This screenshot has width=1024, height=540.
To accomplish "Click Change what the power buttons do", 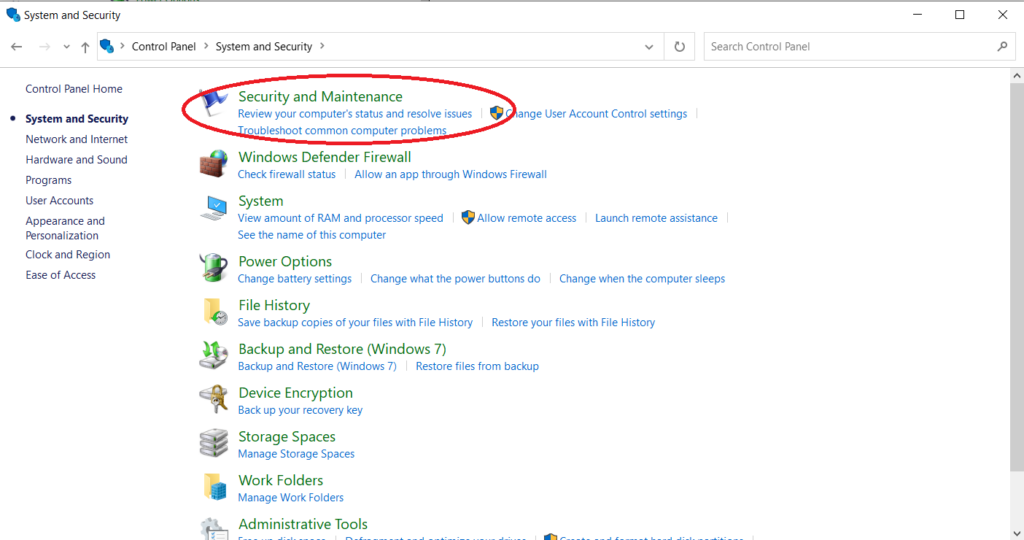I will [x=455, y=279].
